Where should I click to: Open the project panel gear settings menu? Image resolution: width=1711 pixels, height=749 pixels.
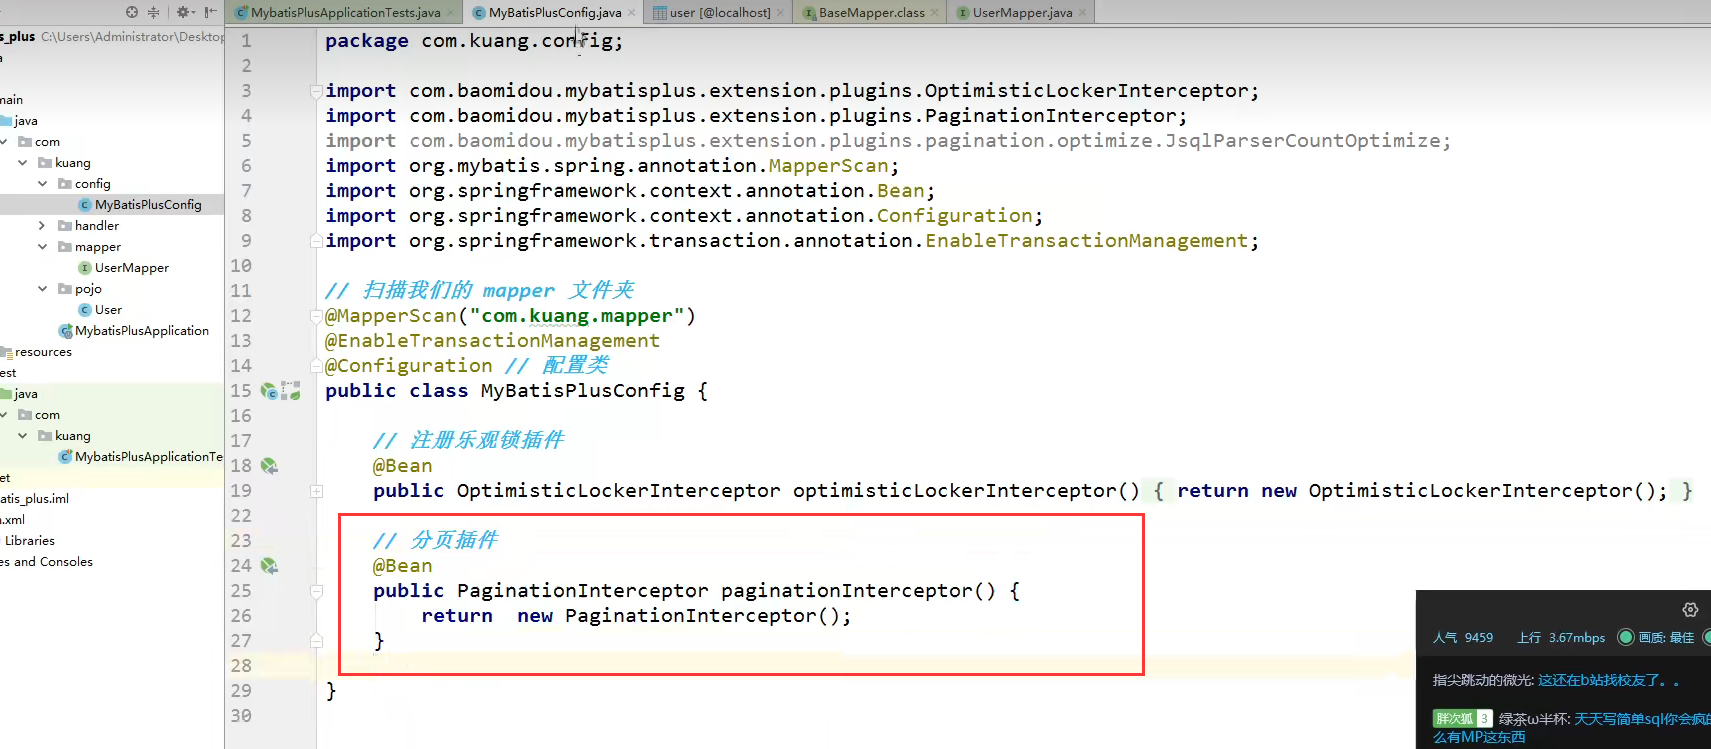pos(184,12)
